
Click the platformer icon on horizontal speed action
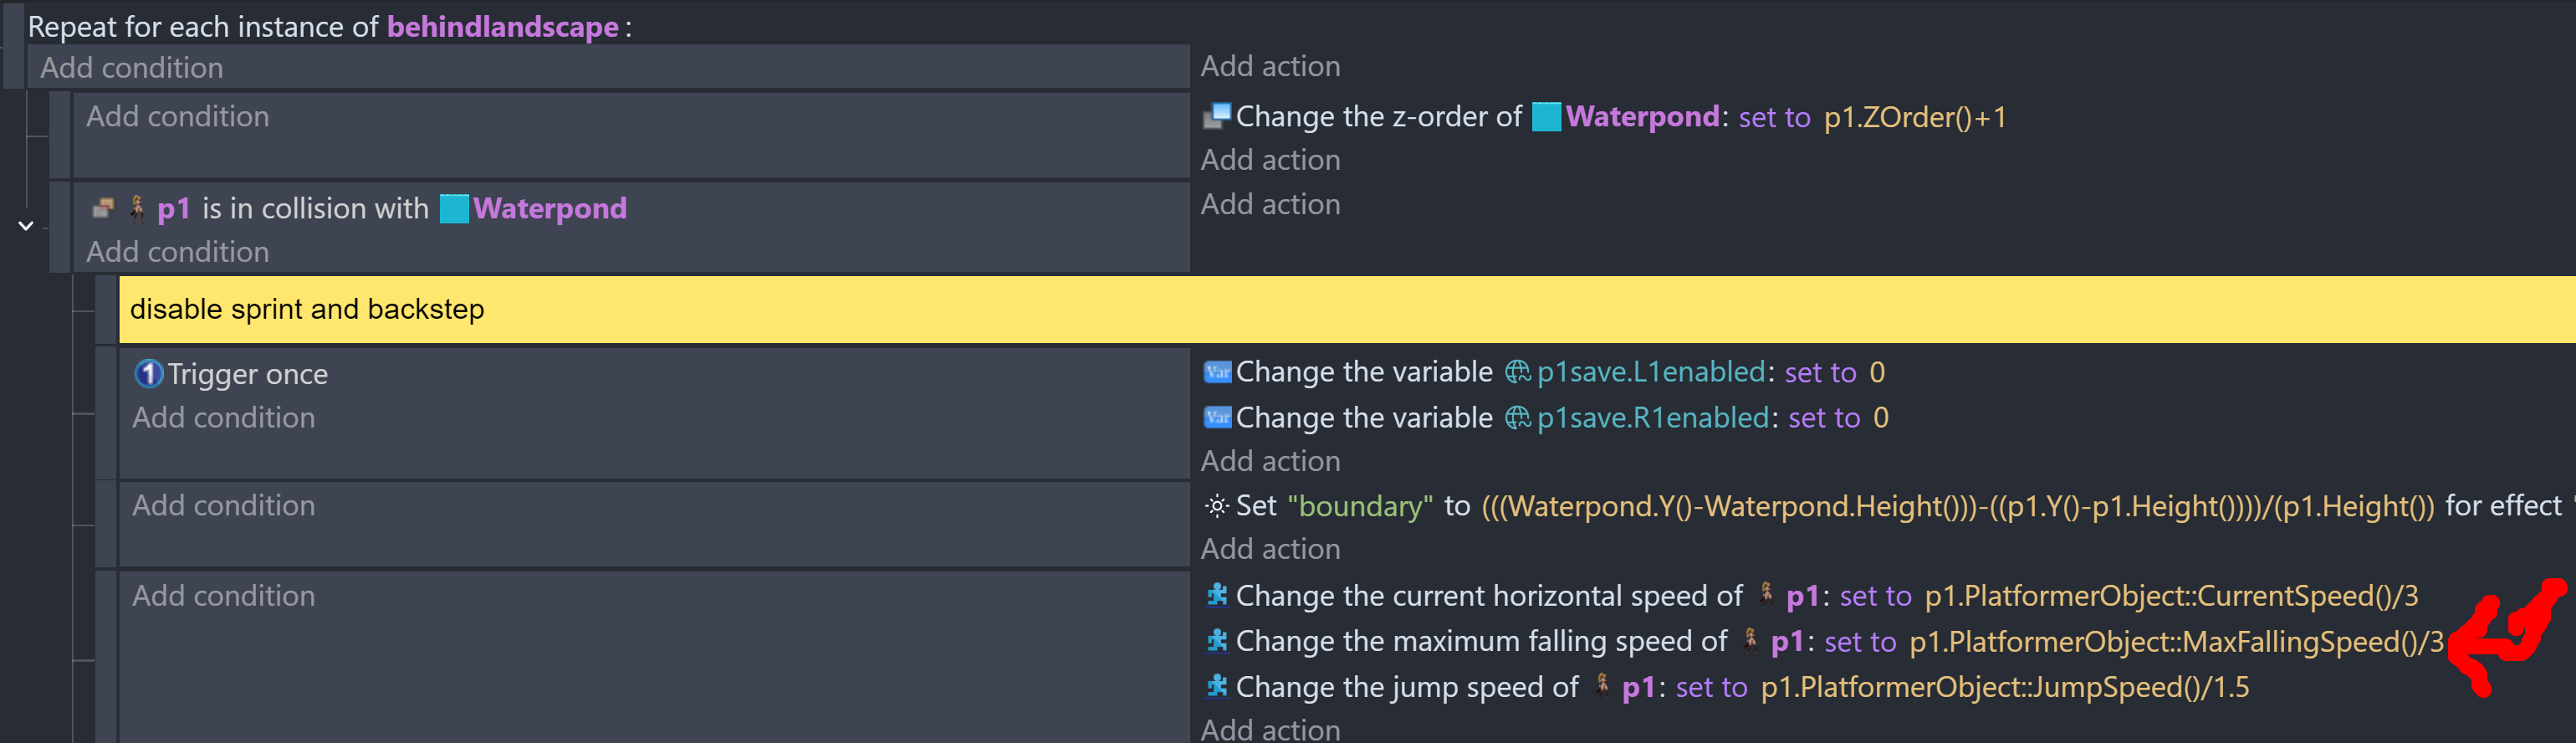(x=1217, y=595)
